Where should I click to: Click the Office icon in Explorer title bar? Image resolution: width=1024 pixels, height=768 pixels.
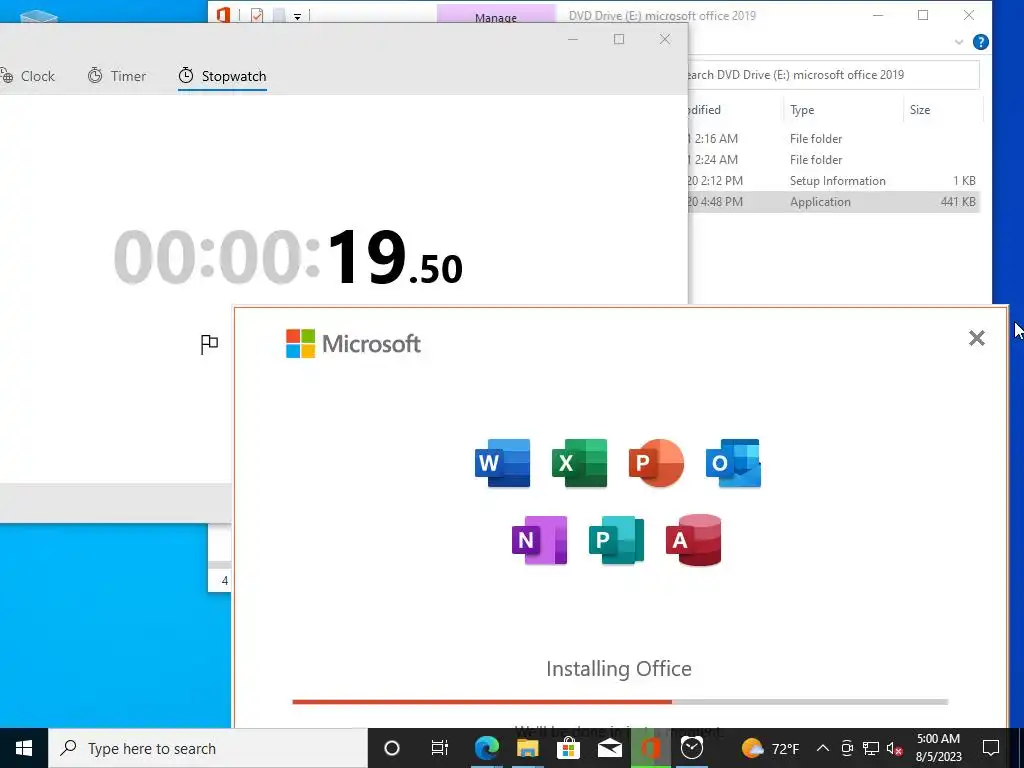[x=223, y=15]
